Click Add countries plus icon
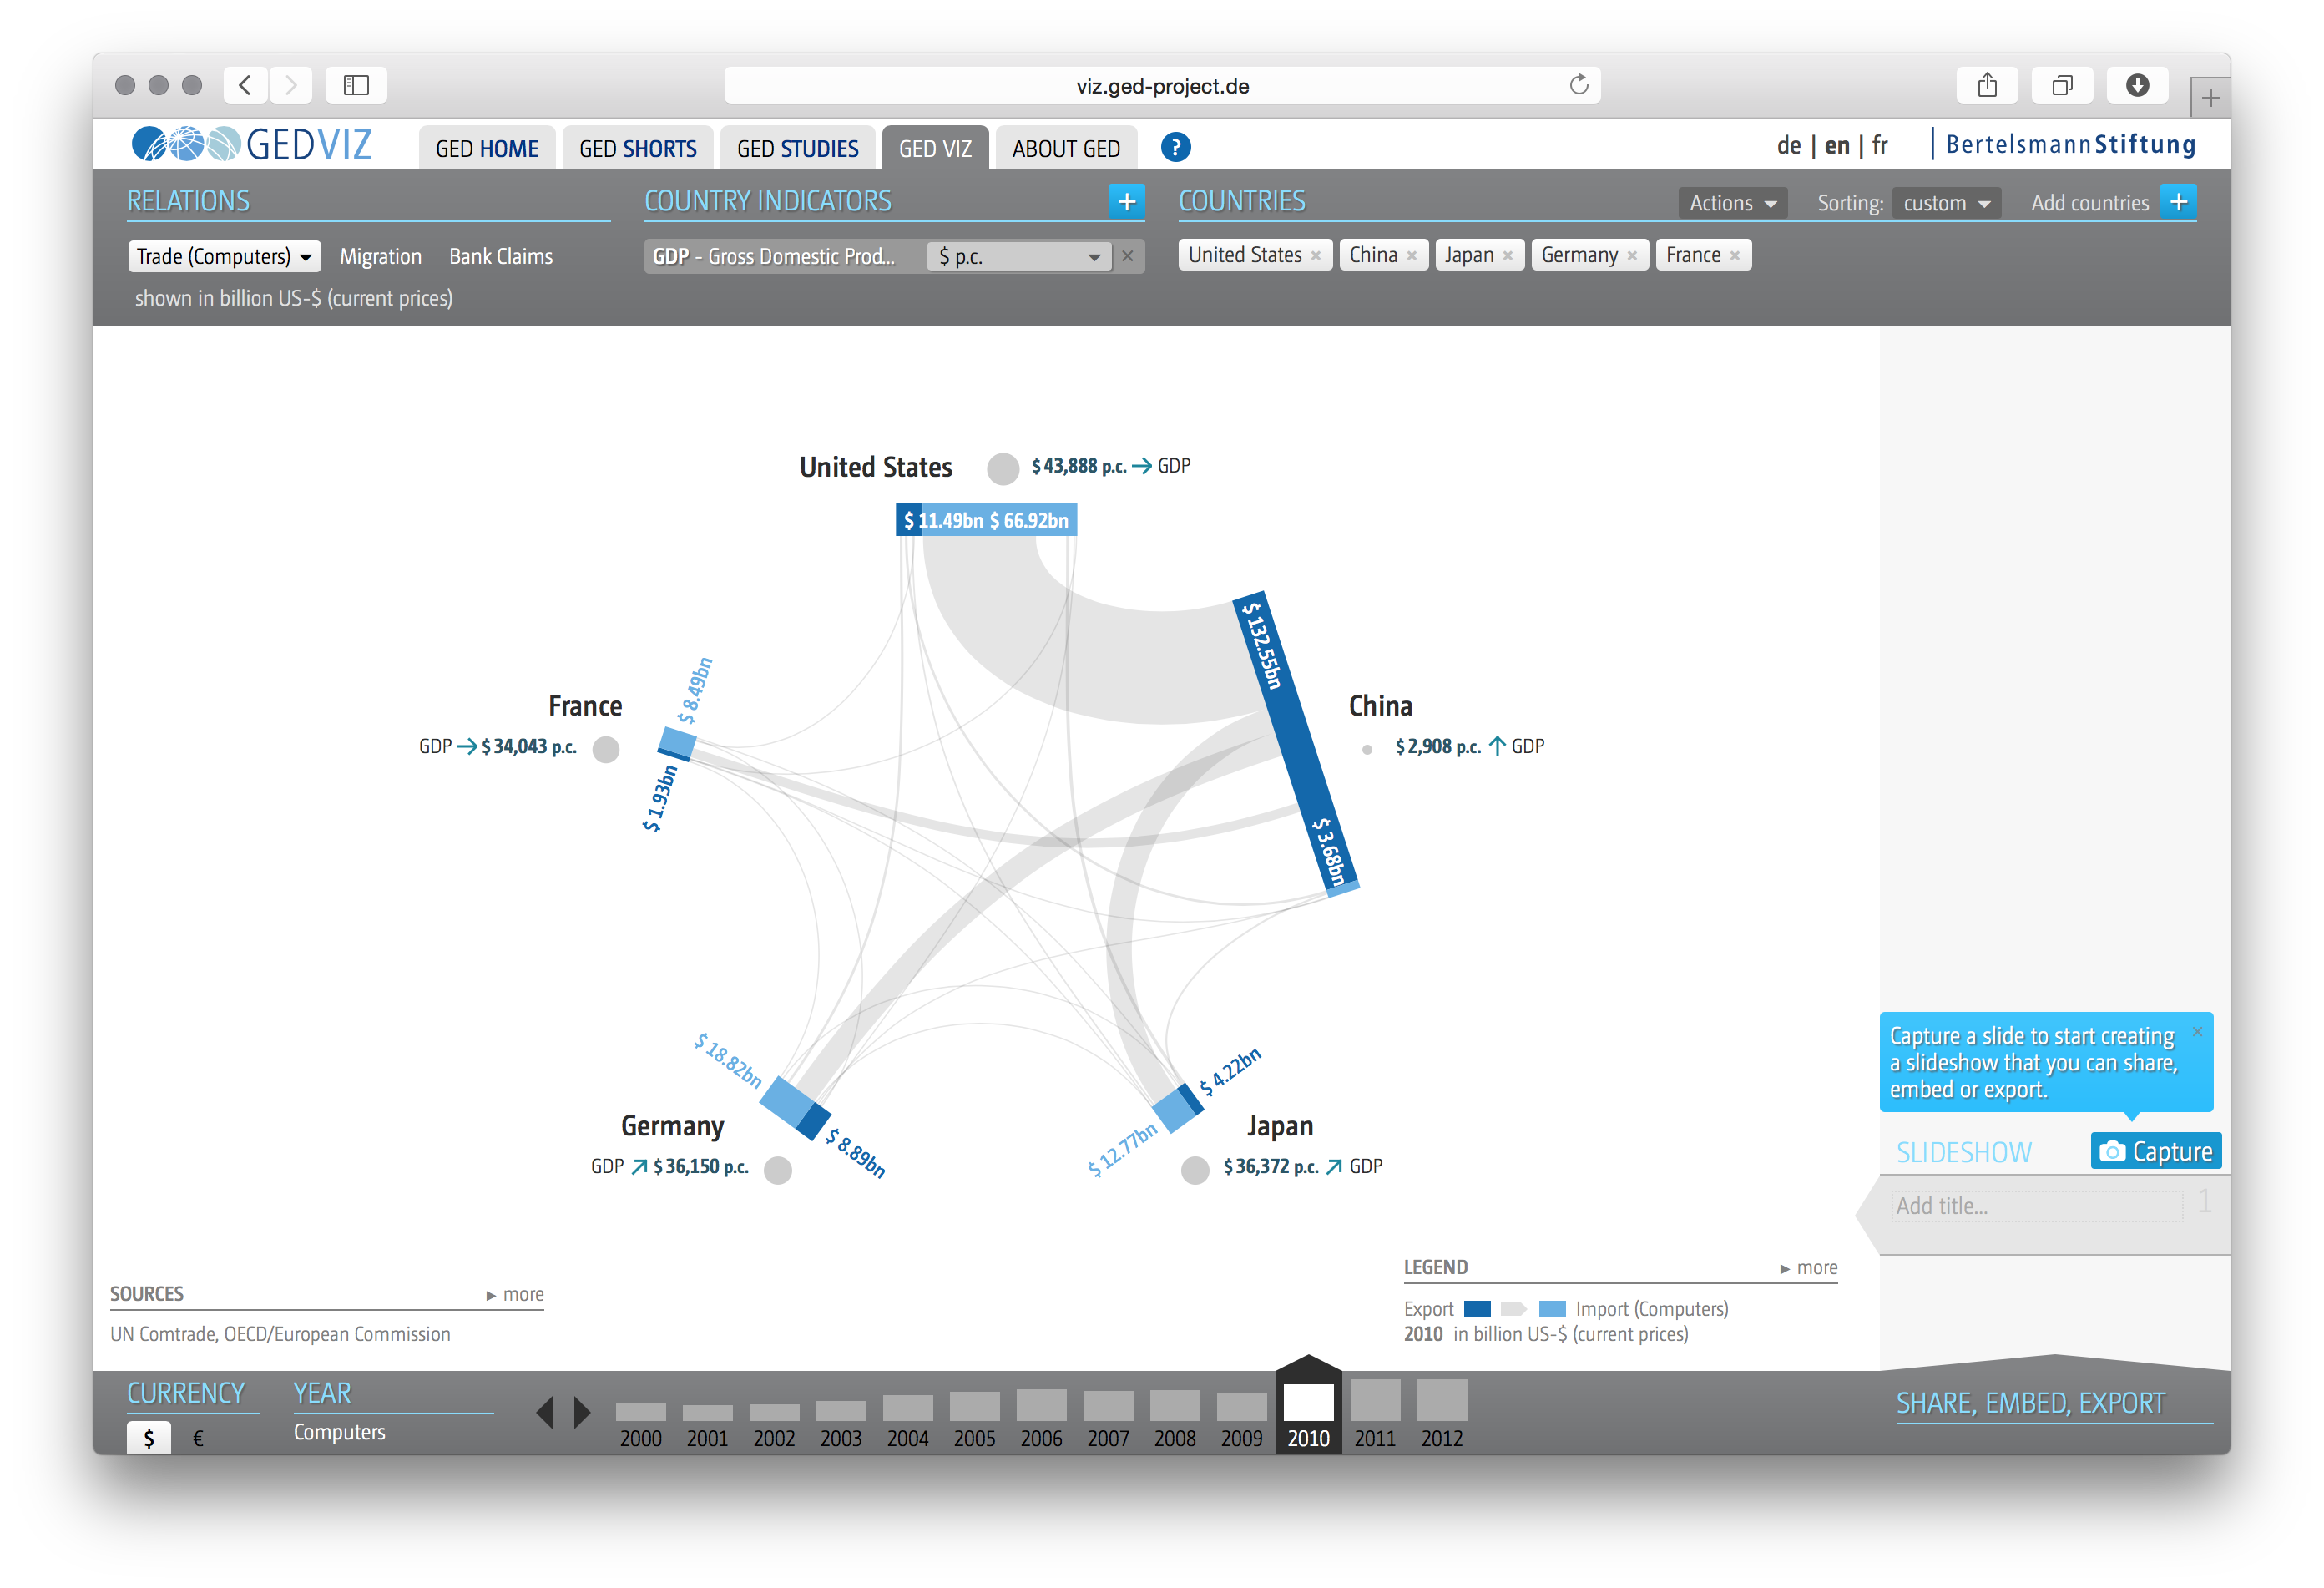This screenshot has width=2324, height=1588. pyautogui.click(x=2178, y=202)
